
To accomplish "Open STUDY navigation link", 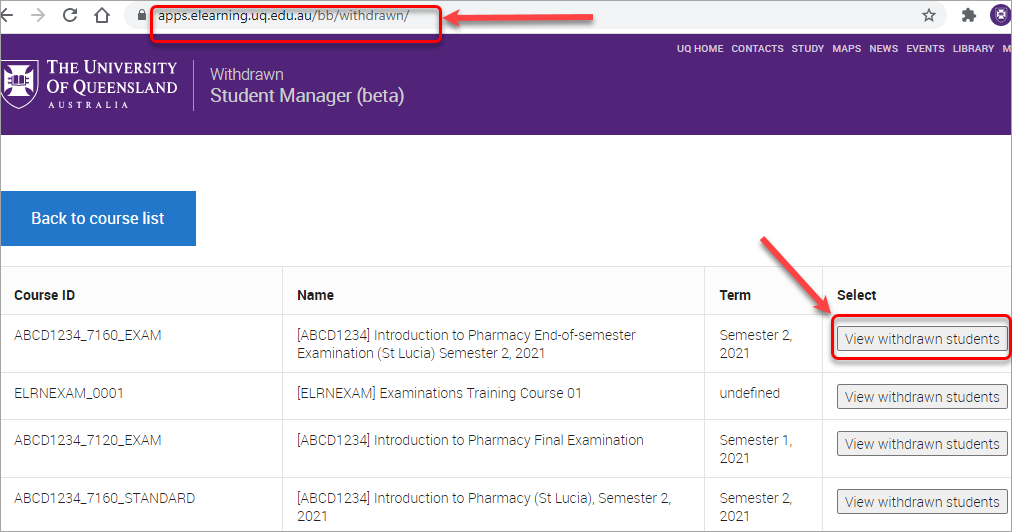I will [x=807, y=48].
